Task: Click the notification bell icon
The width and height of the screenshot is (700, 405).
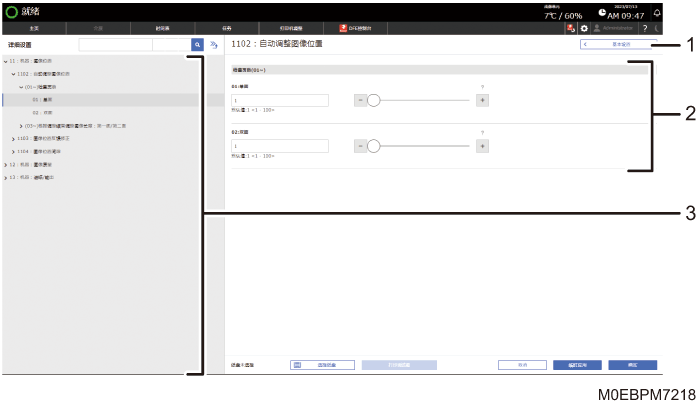Action: click(657, 13)
